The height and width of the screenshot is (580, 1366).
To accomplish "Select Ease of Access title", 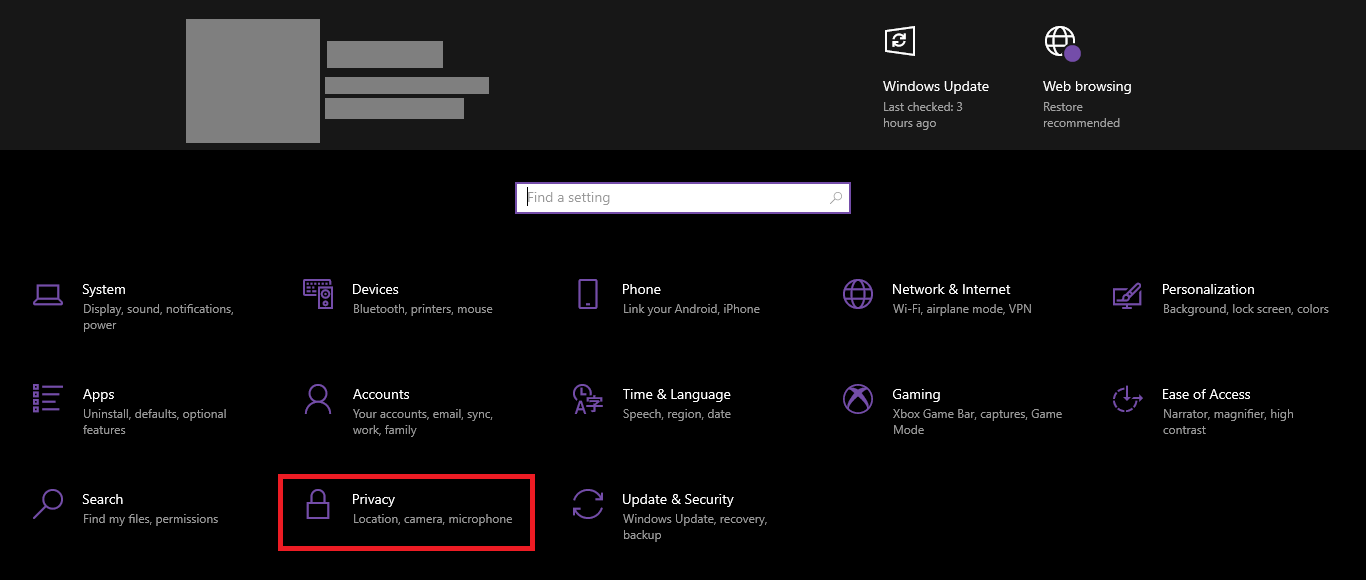I will (1206, 394).
